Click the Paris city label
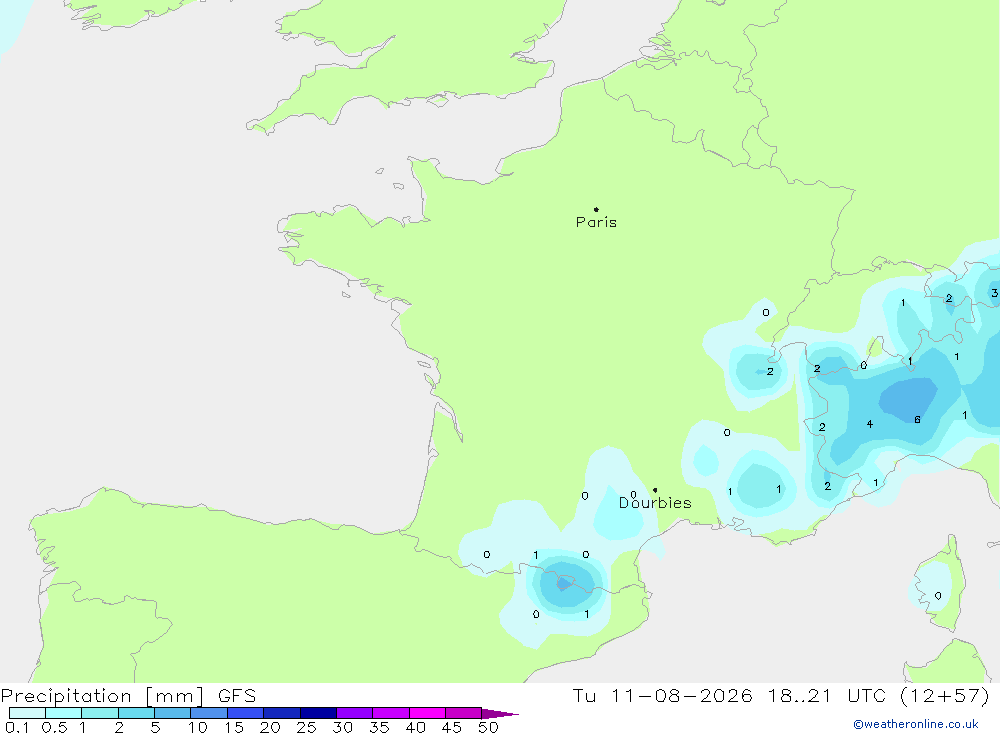 coord(596,222)
